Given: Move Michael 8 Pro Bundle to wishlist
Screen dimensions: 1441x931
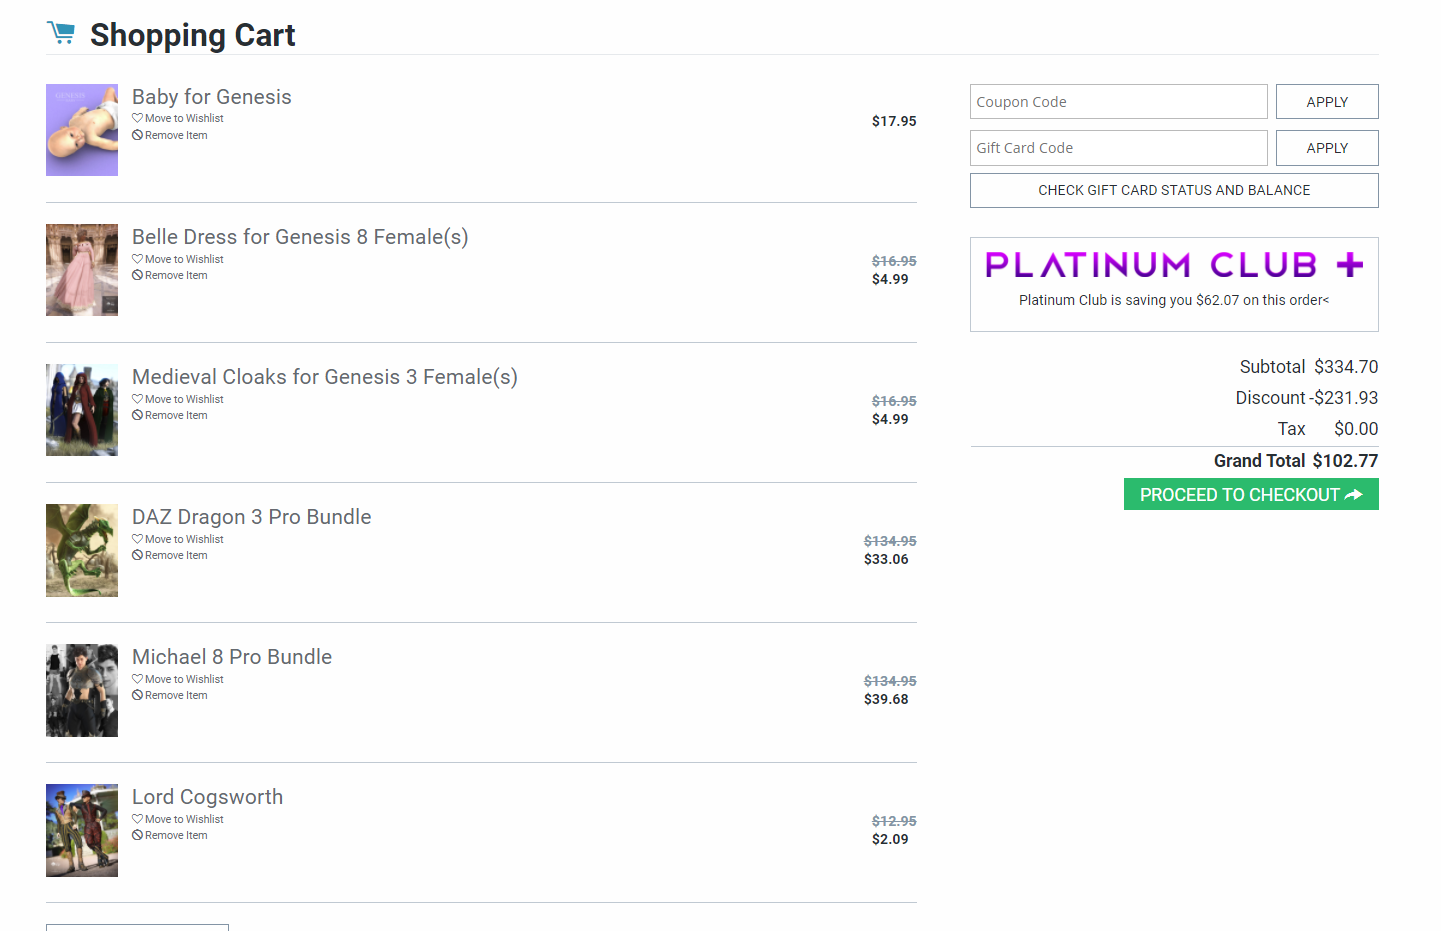Looking at the screenshot, I should (x=184, y=679).
